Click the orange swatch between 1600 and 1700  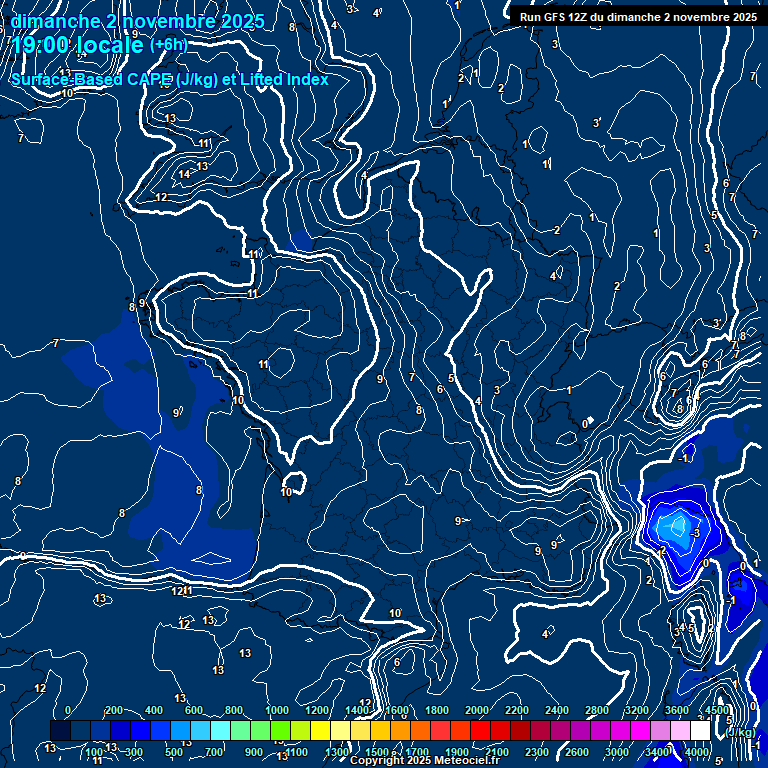pyautogui.click(x=400, y=730)
